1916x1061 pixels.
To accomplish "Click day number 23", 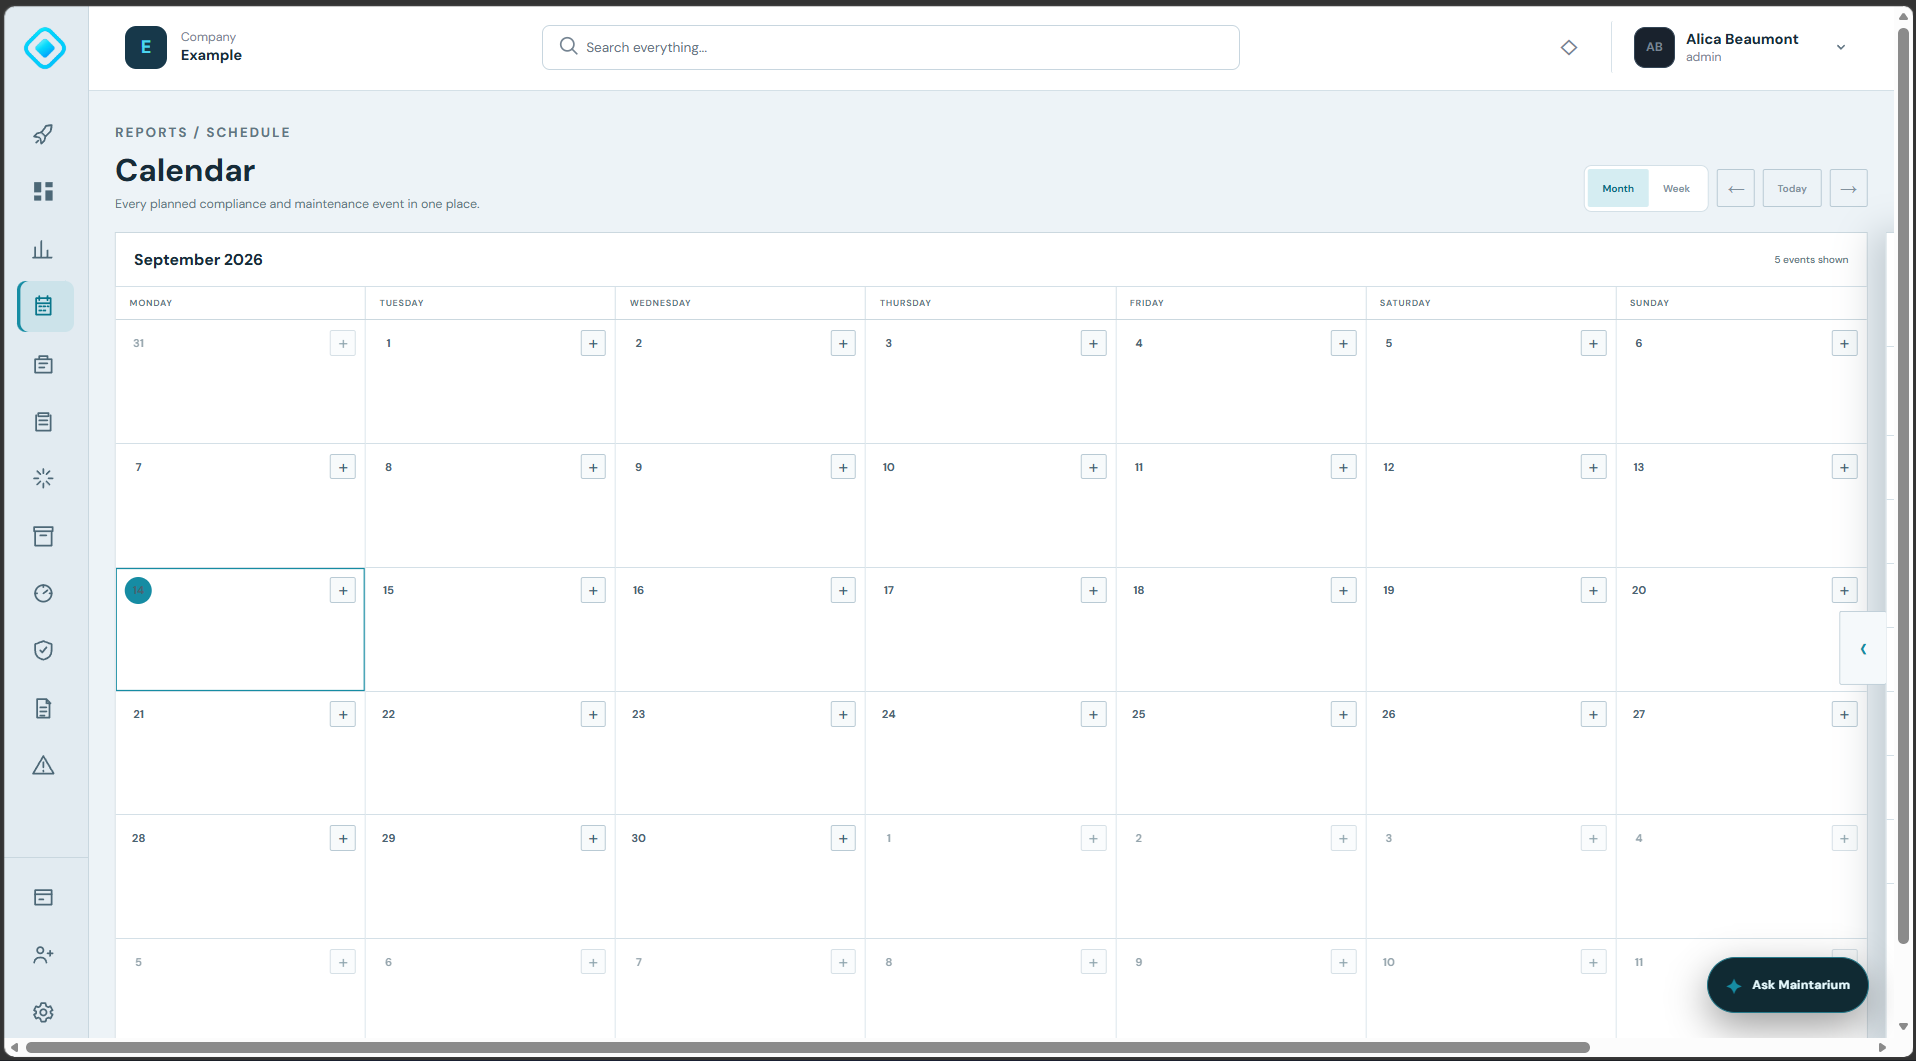I will pos(639,714).
